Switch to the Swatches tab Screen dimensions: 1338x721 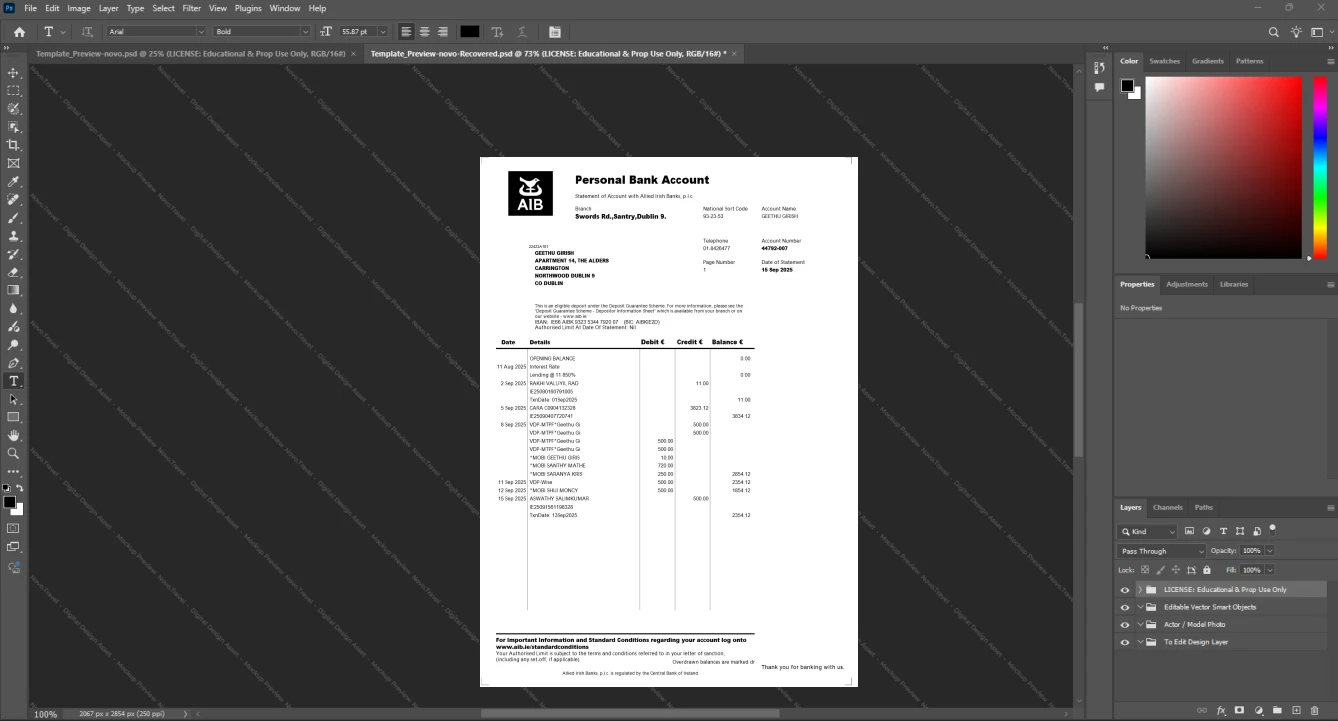click(1164, 61)
